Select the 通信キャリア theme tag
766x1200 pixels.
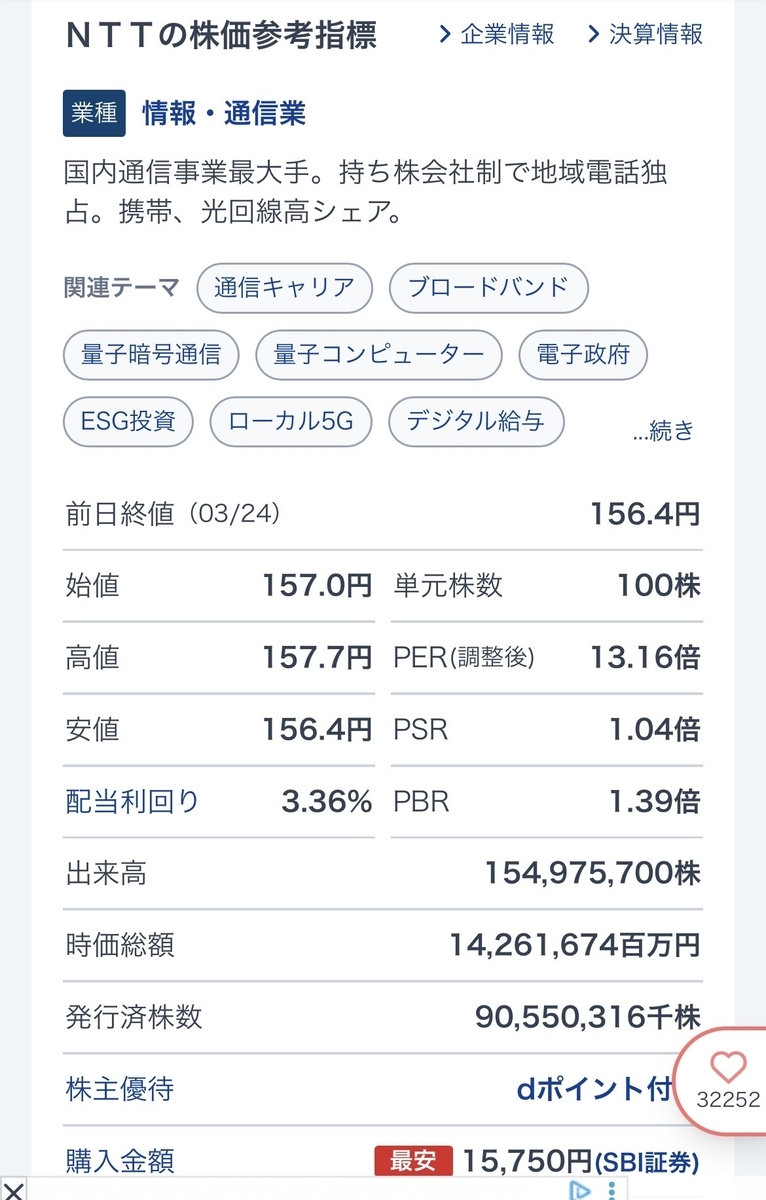click(285, 288)
